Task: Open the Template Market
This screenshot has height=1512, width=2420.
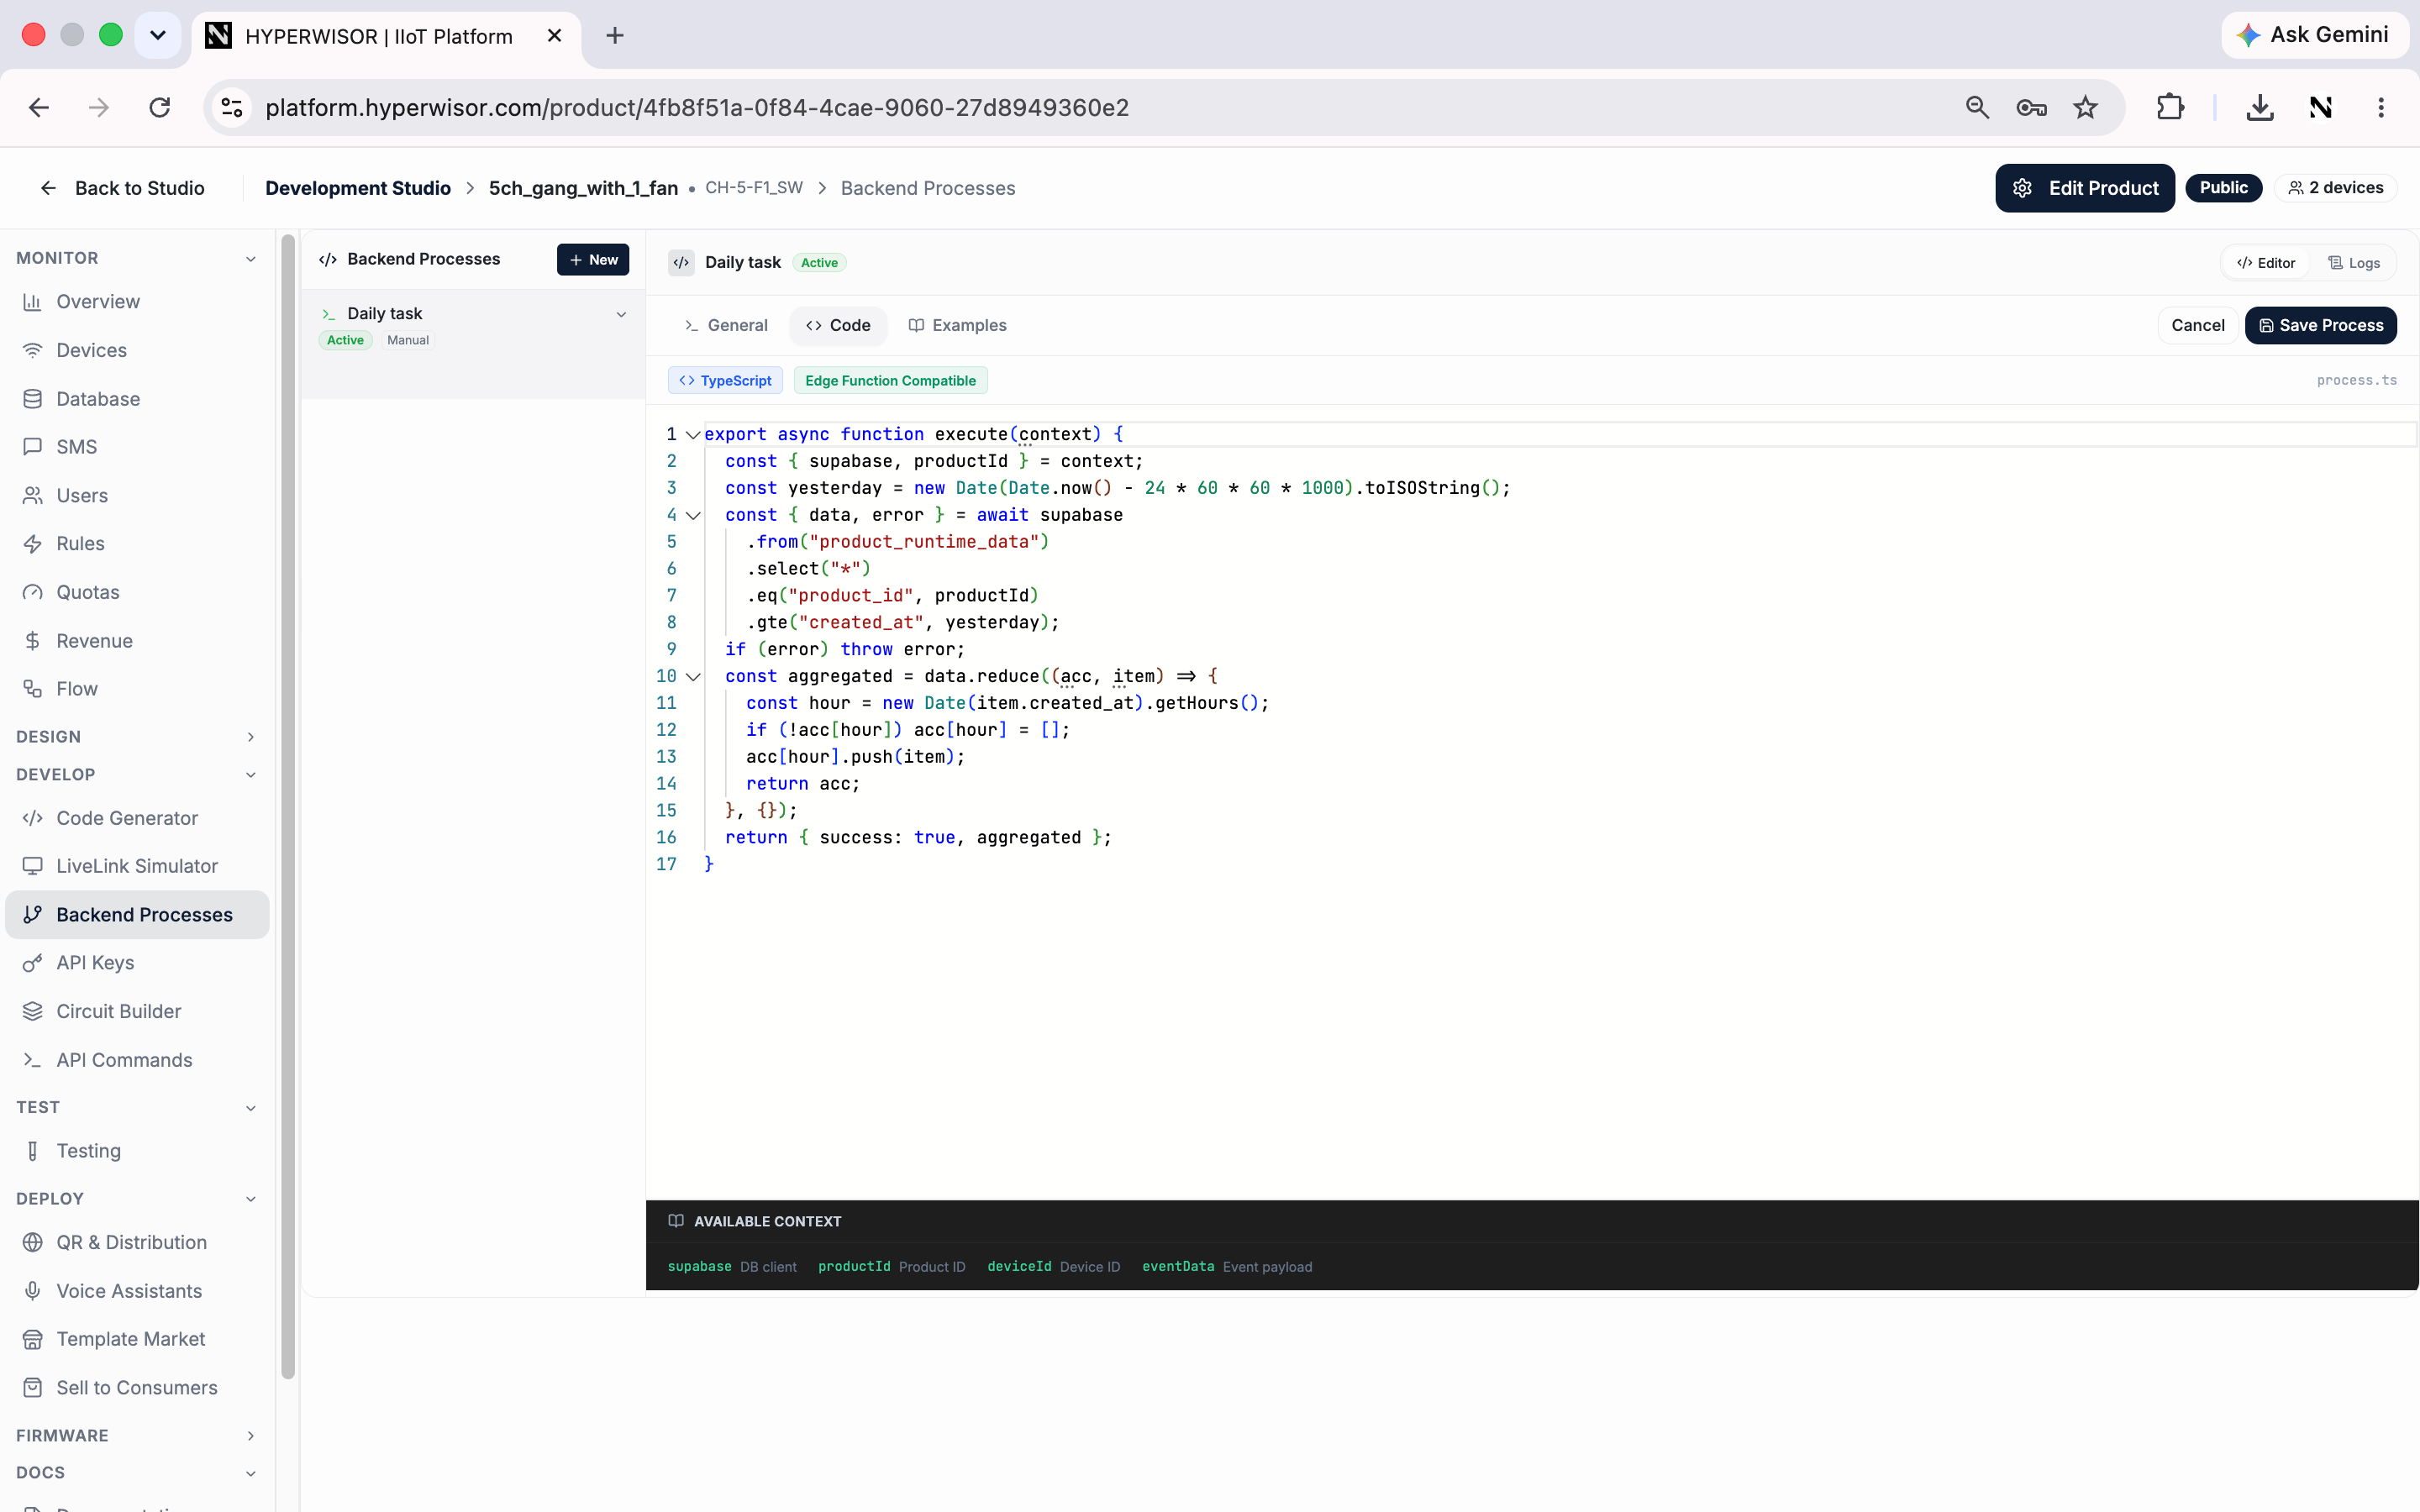Action: 137,1339
